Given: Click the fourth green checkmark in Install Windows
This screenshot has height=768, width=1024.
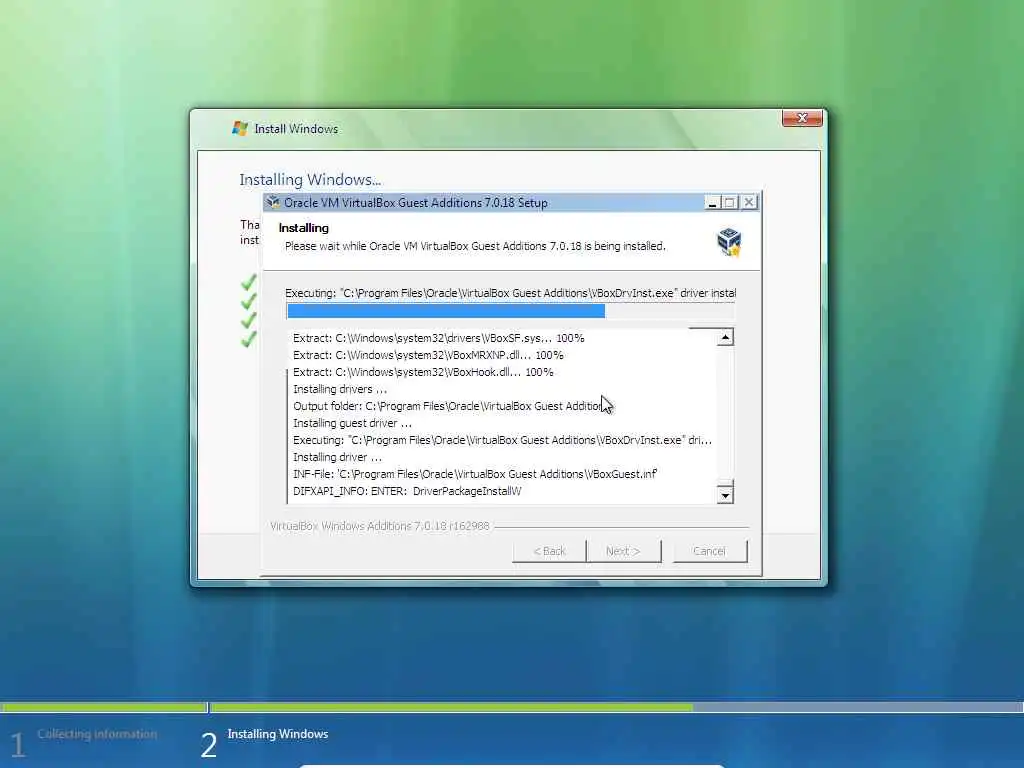Looking at the screenshot, I should point(248,340).
